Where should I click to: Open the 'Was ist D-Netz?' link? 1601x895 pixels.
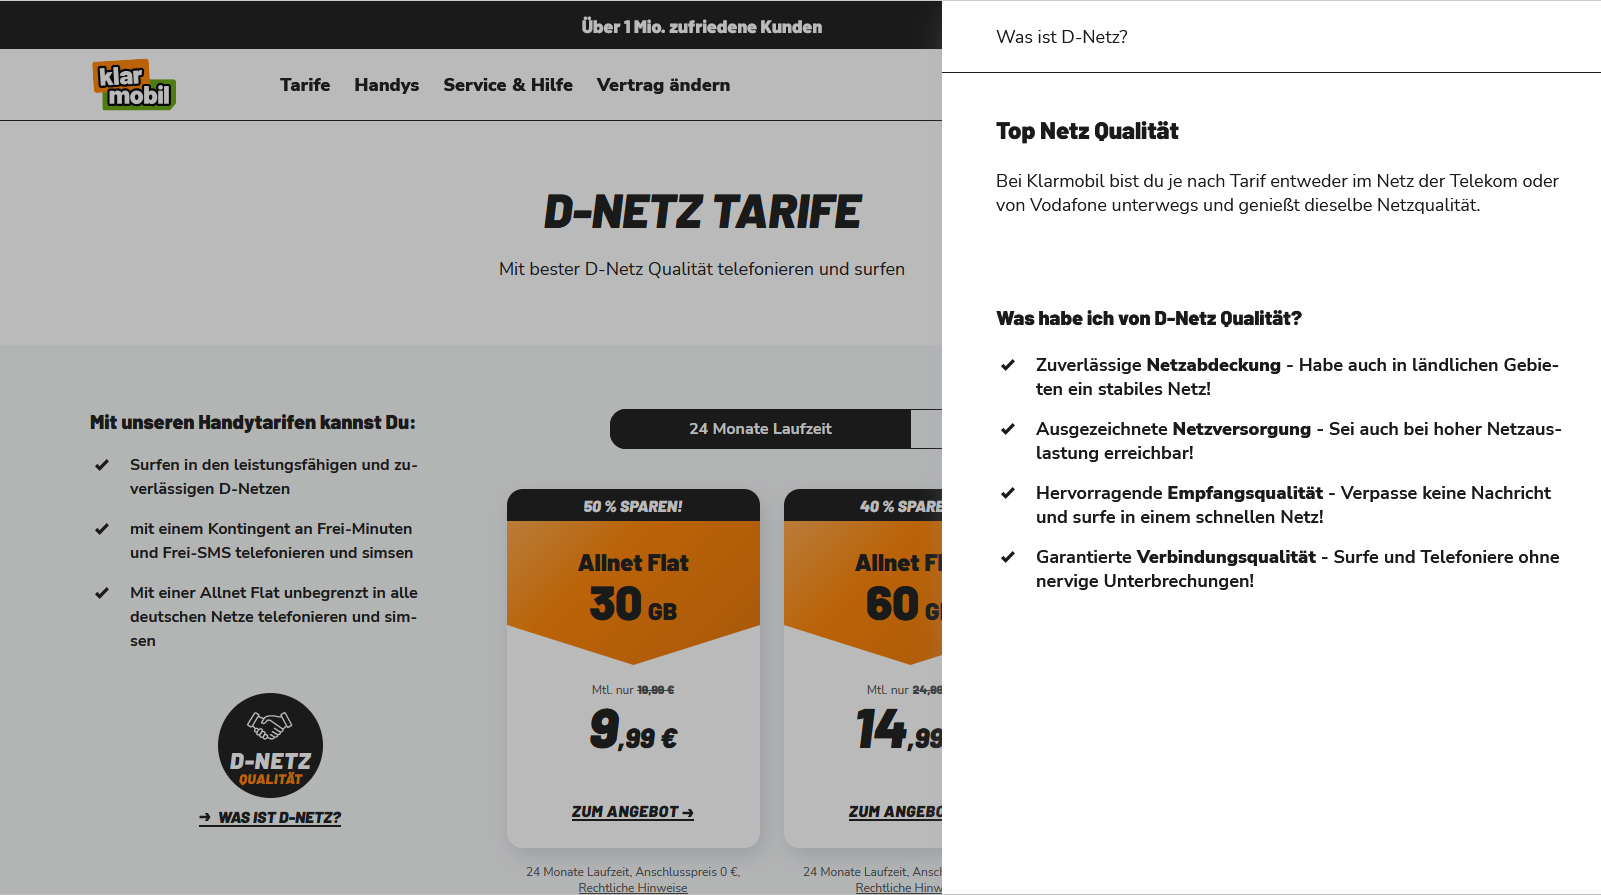coord(270,818)
